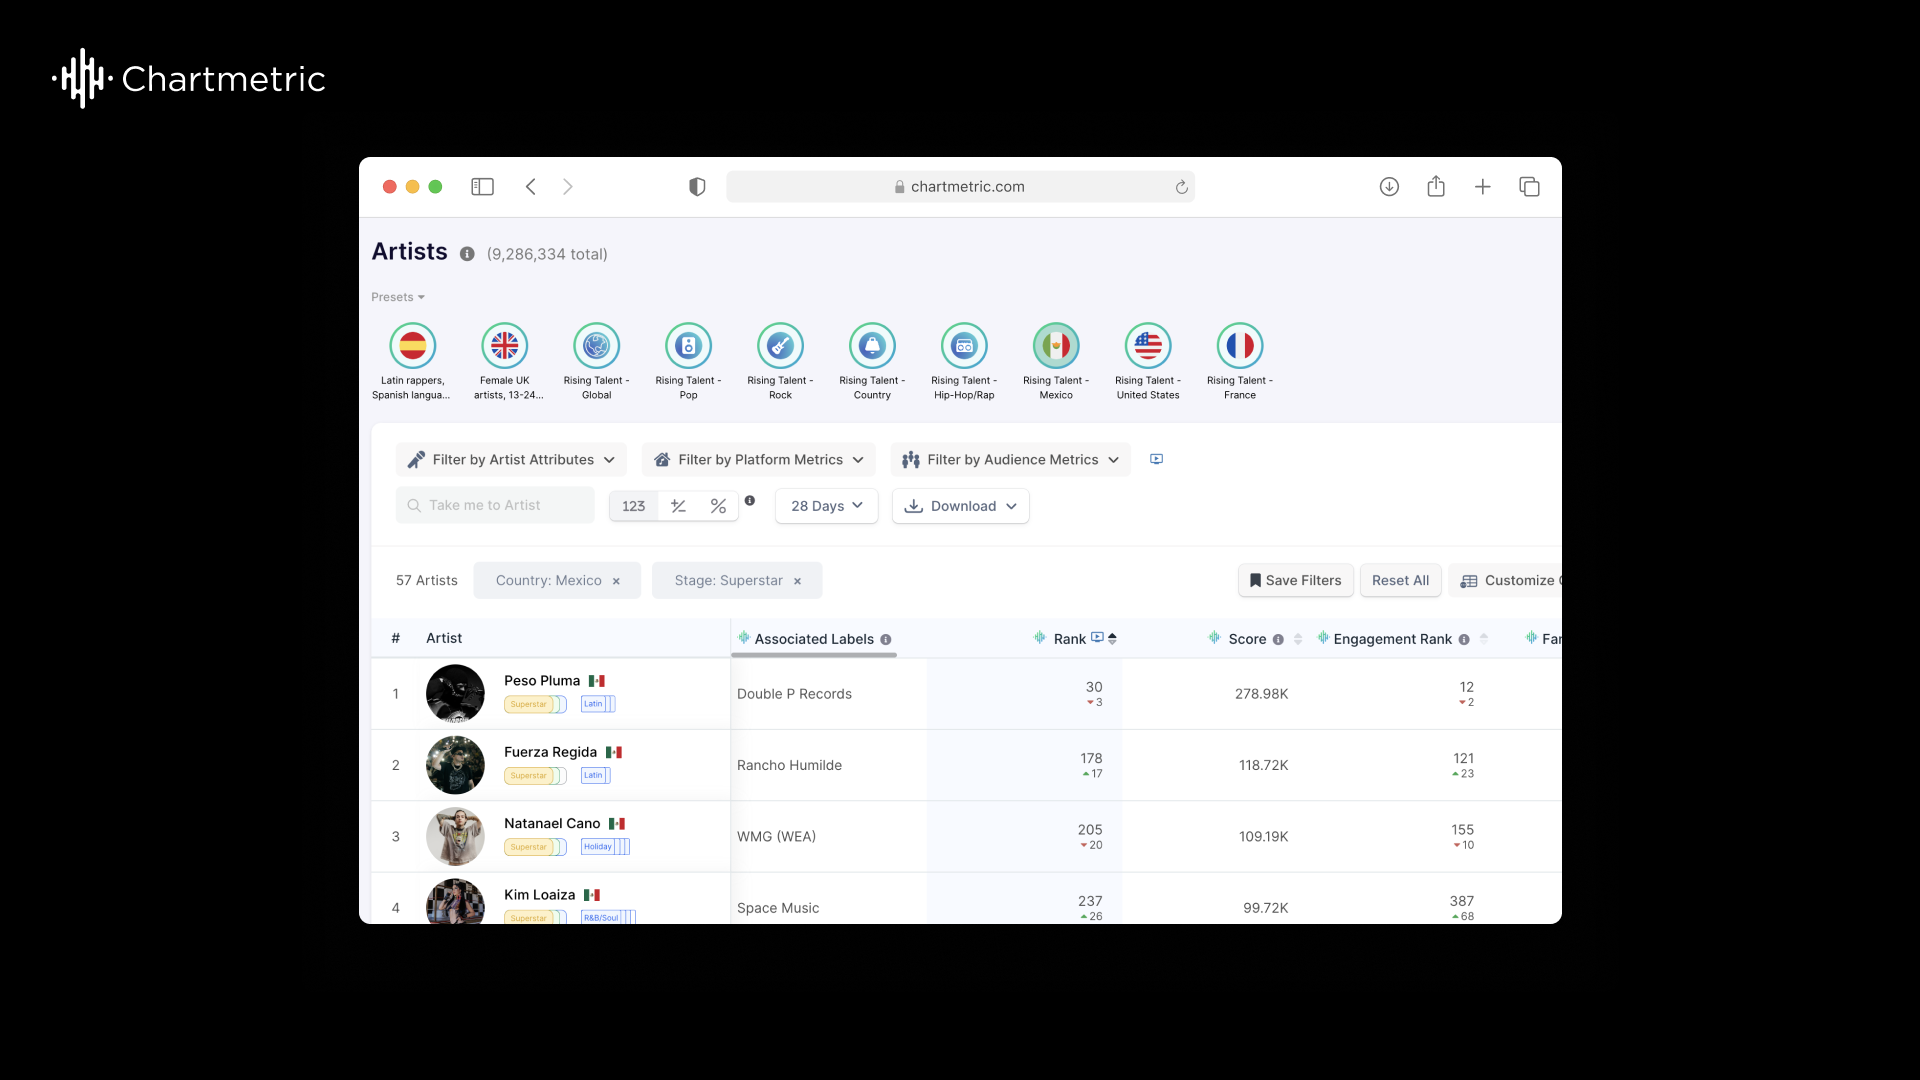Reload the chartmetric.com page
The height and width of the screenshot is (1080, 1920).
pyautogui.click(x=1181, y=187)
